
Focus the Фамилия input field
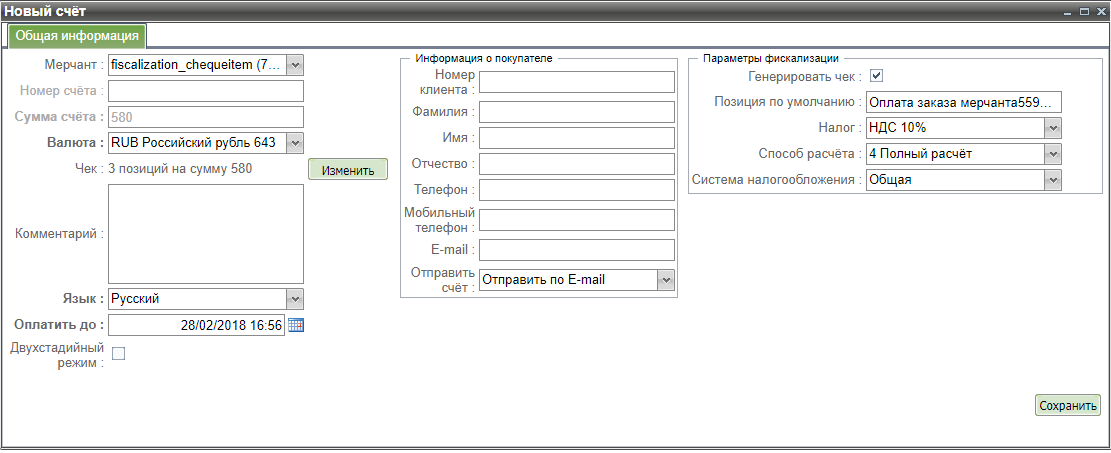pos(577,110)
